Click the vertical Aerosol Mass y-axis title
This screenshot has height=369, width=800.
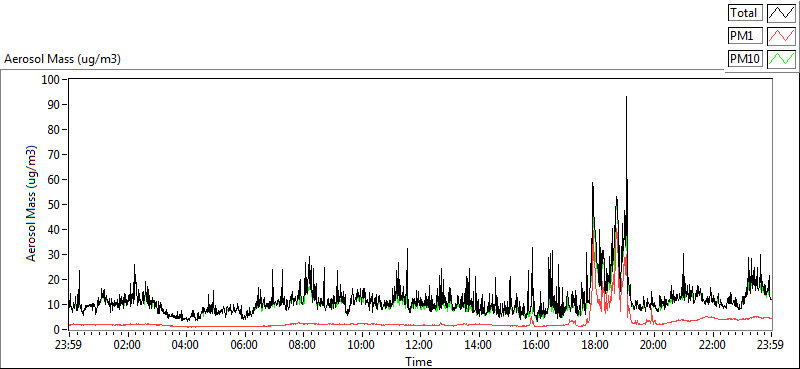point(32,204)
